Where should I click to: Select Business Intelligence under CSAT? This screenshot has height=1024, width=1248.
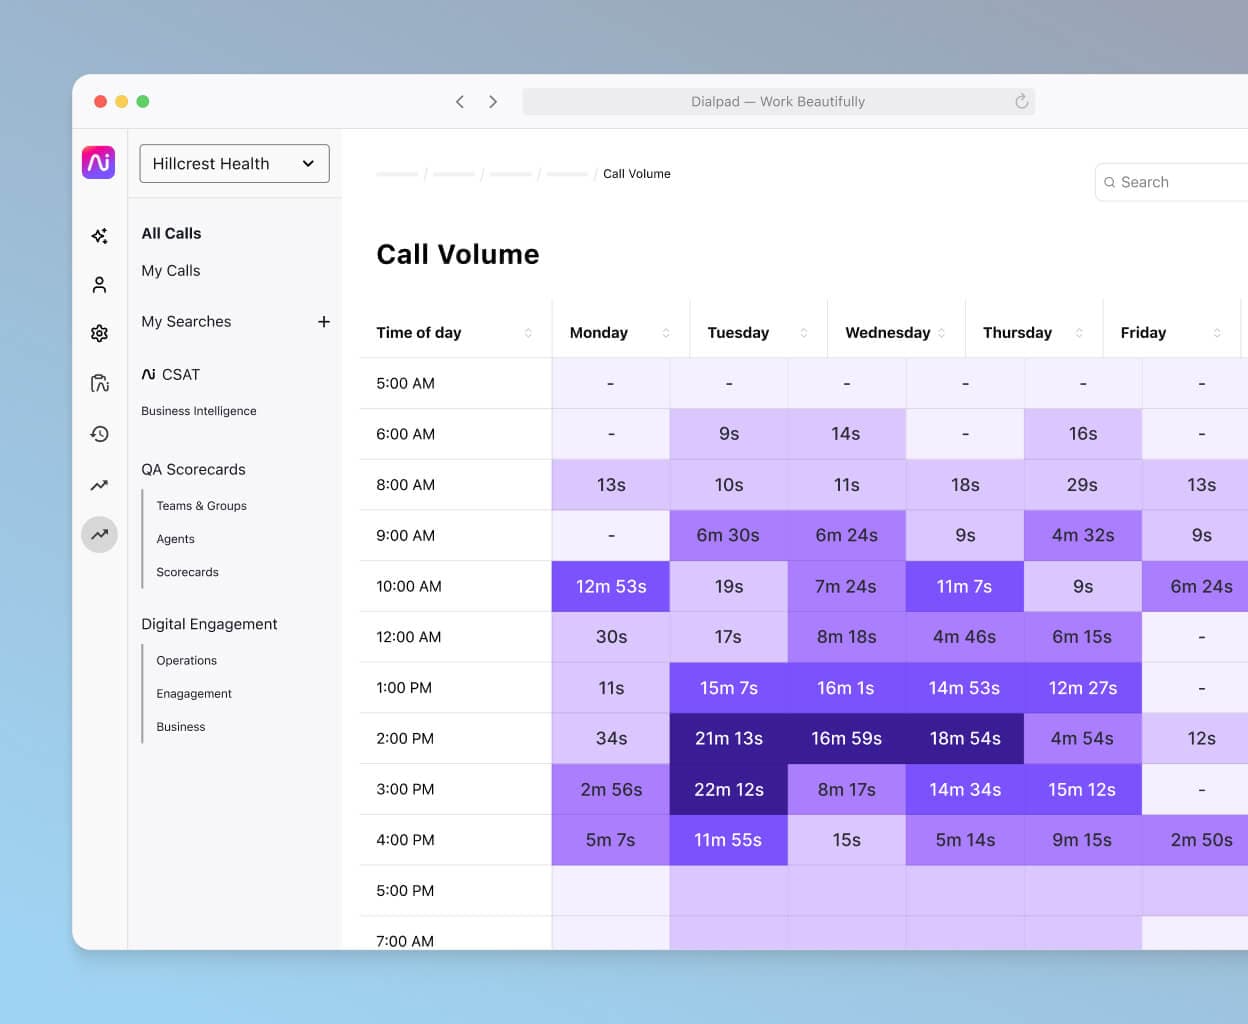tap(199, 410)
